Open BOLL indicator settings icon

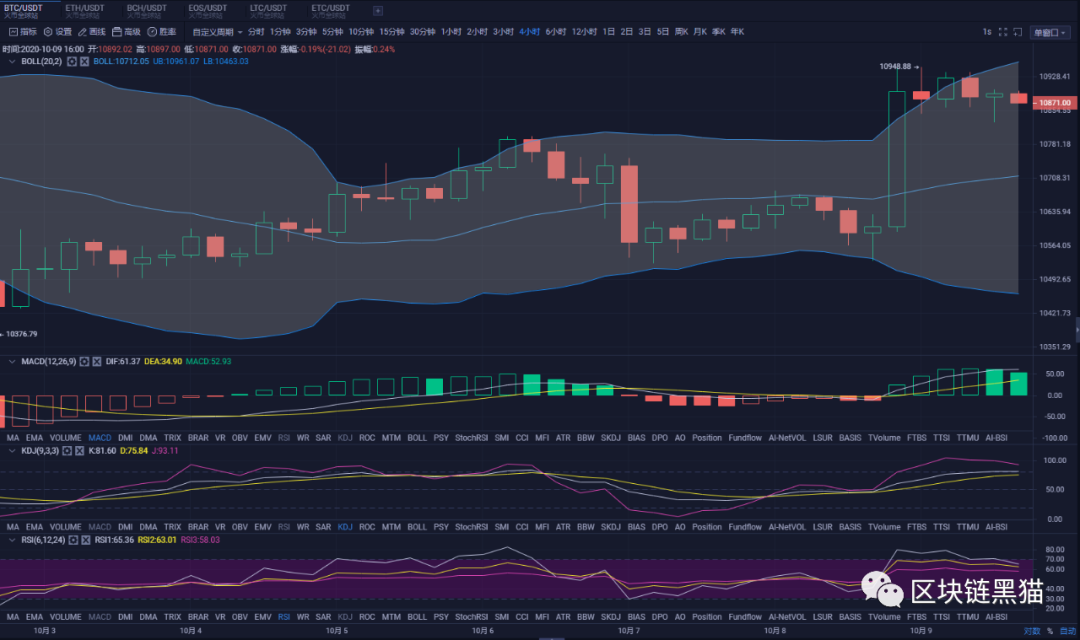tap(72, 61)
